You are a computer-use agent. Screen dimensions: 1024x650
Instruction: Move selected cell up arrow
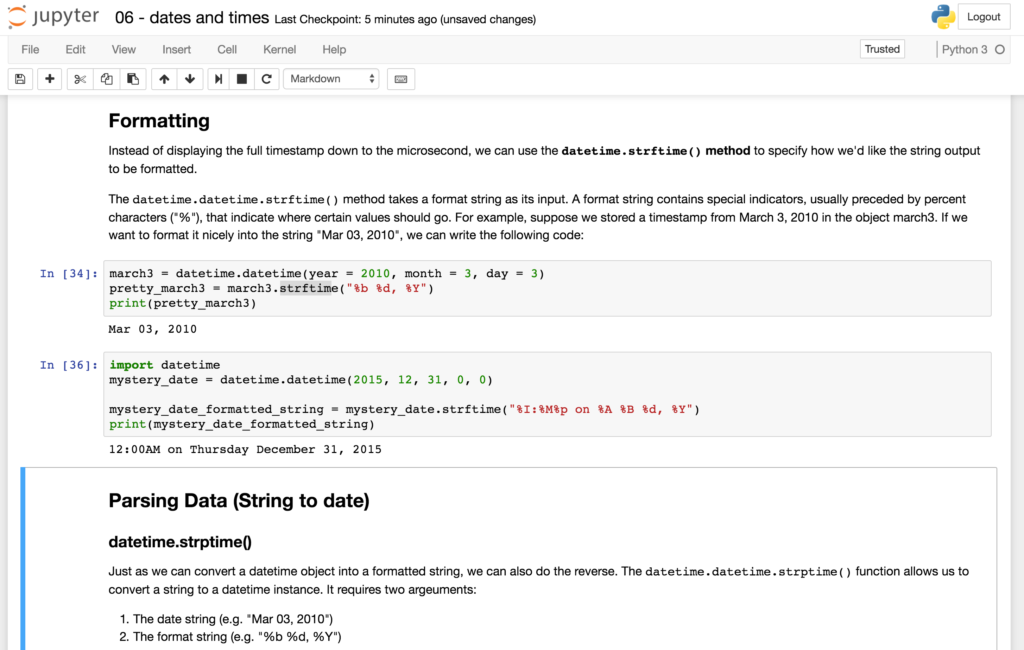pyautogui.click(x=164, y=79)
